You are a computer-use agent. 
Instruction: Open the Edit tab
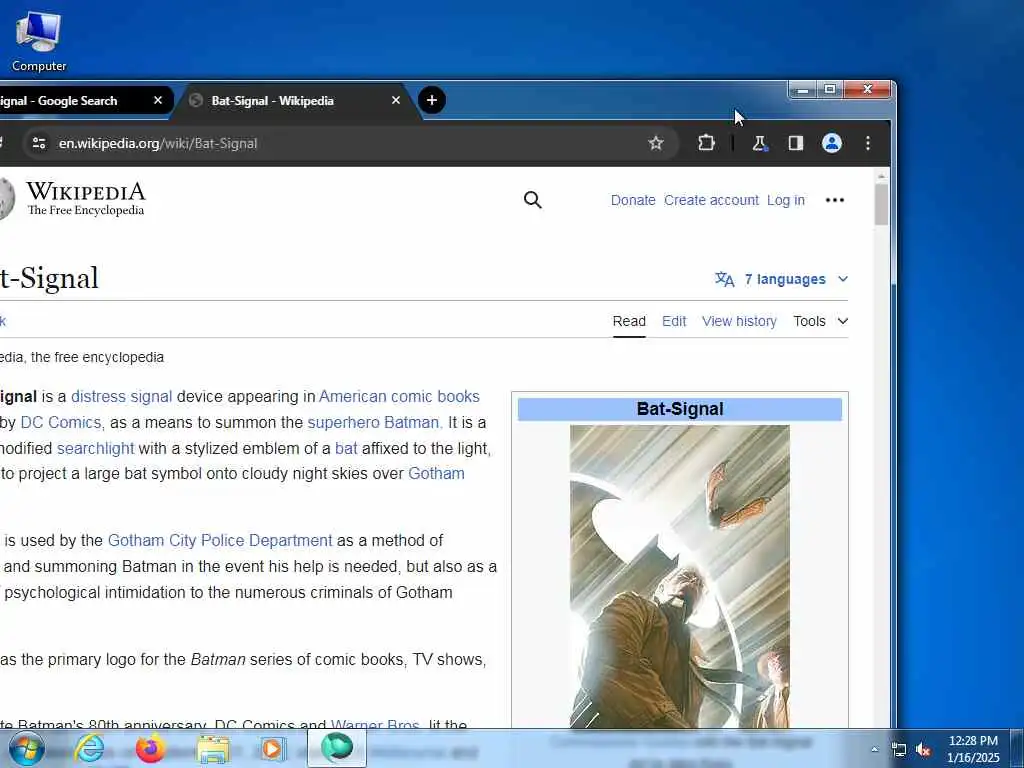(674, 321)
